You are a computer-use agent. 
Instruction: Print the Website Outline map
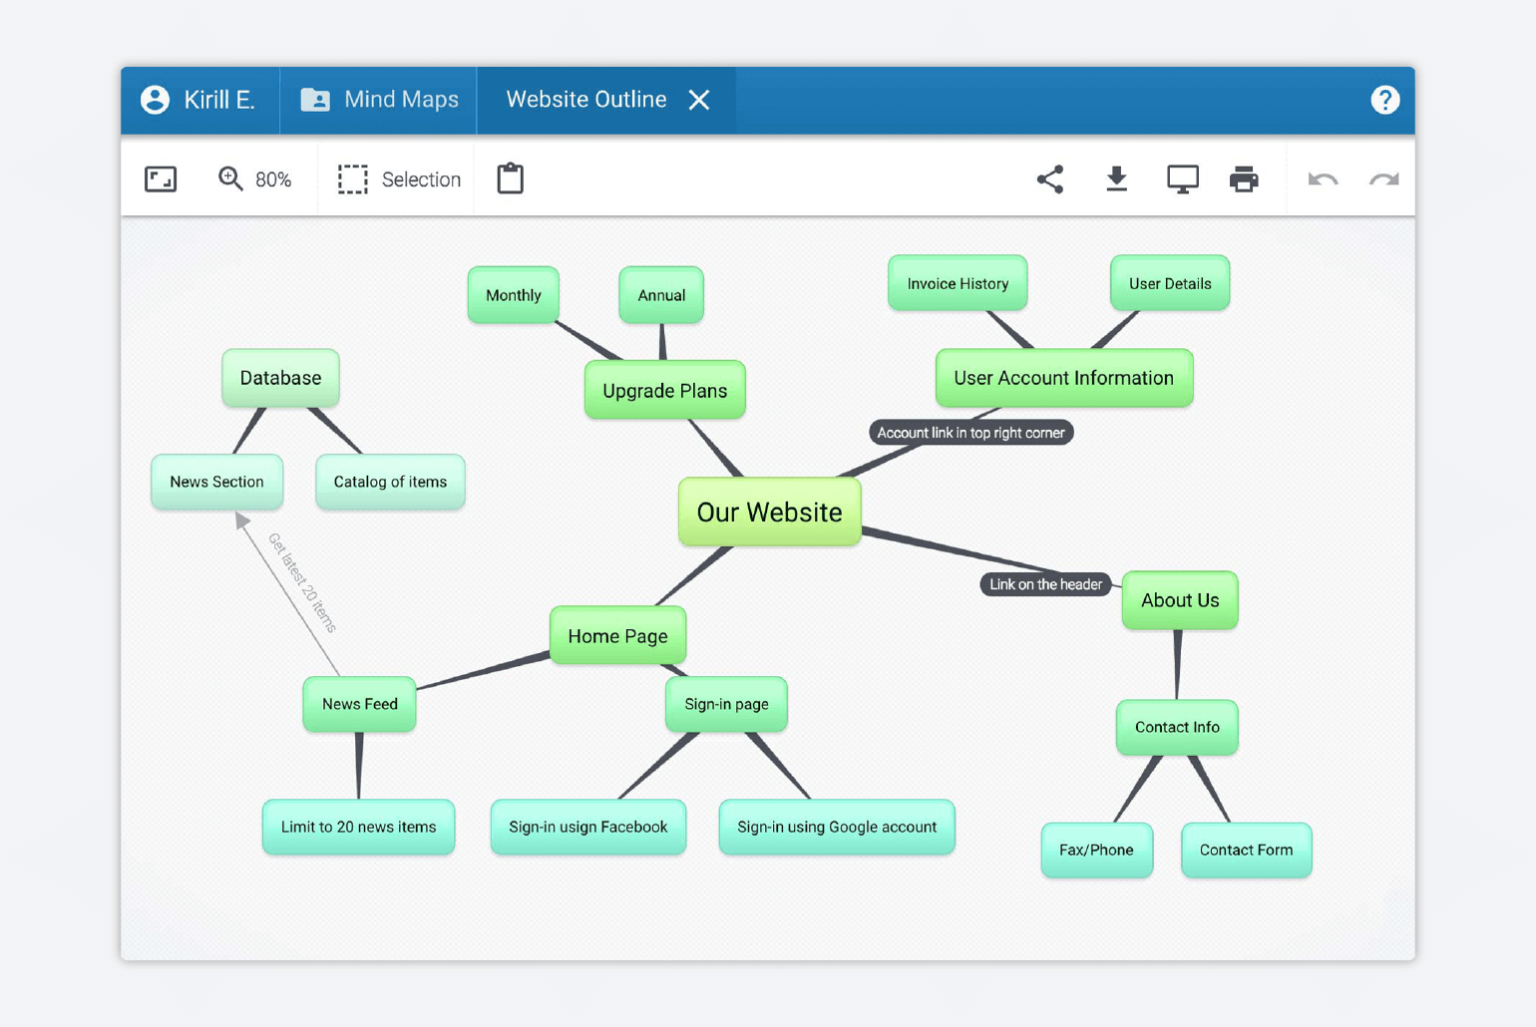tap(1244, 179)
